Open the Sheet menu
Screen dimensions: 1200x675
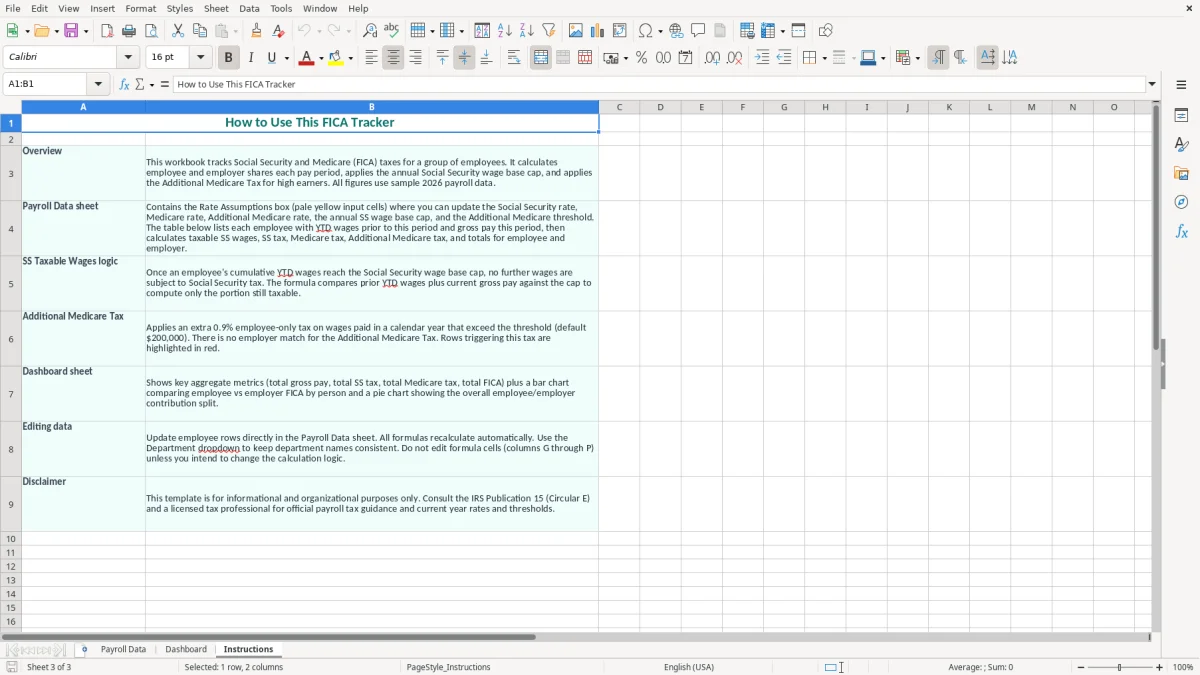[216, 8]
